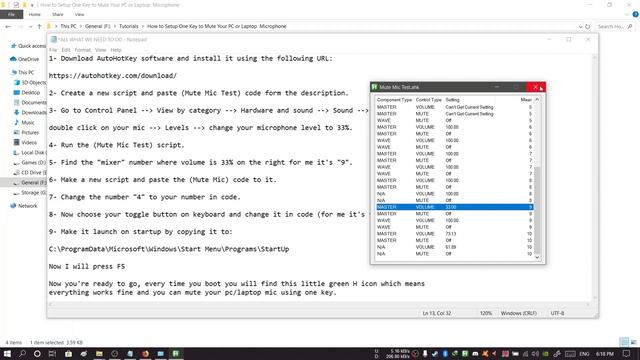Open Notepad Format menu
The image size is (640, 360).
point(82,50)
